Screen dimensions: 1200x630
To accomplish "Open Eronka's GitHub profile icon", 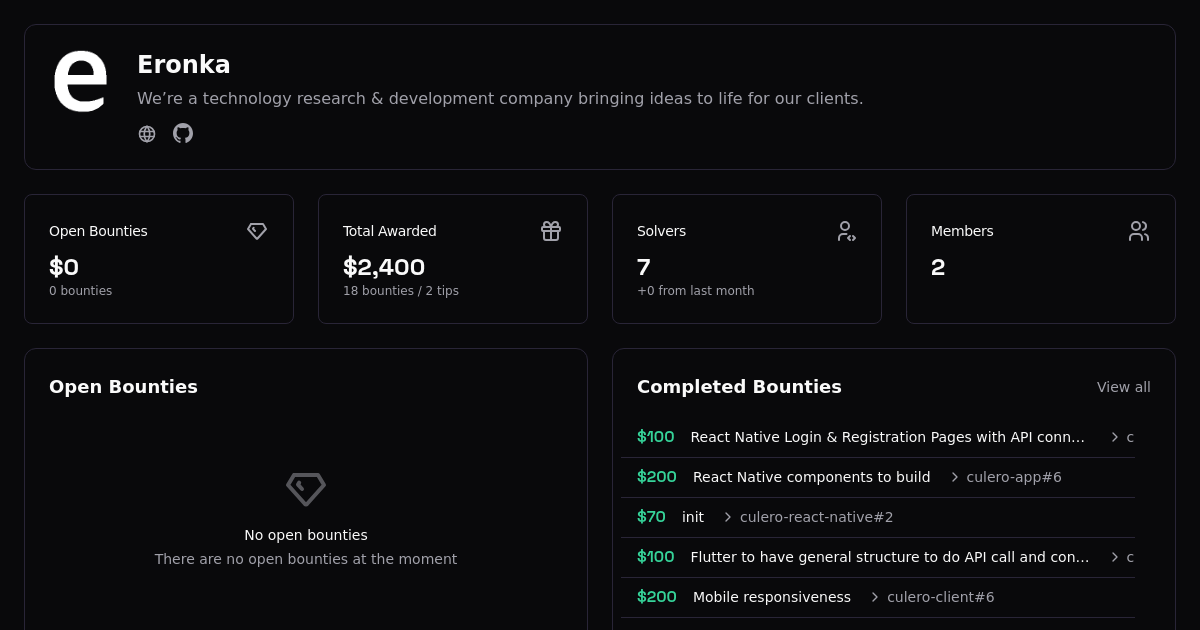I will 183,133.
